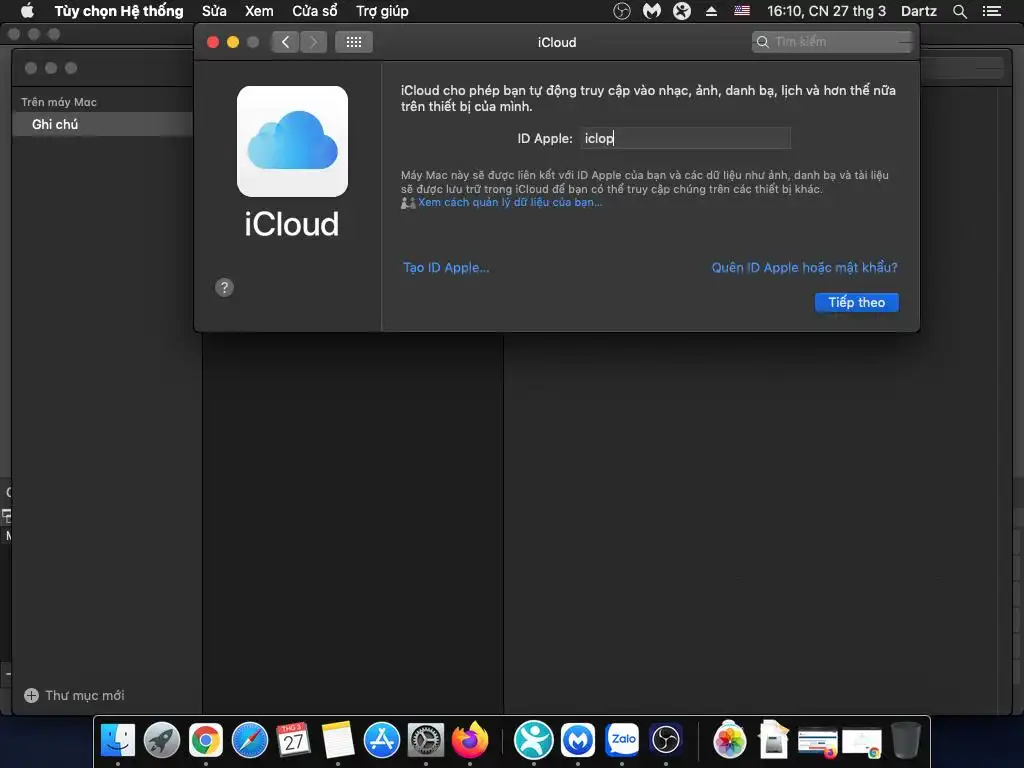
Task: Open Finder from the dock
Action: pos(118,741)
